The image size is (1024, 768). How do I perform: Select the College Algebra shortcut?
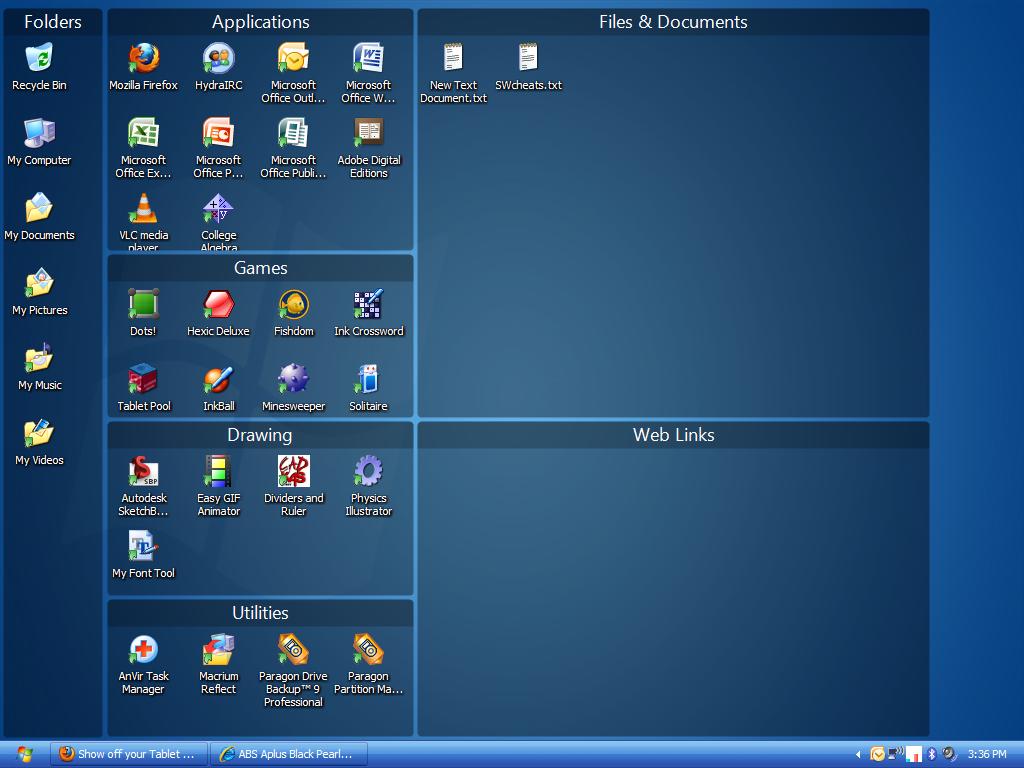[x=218, y=208]
